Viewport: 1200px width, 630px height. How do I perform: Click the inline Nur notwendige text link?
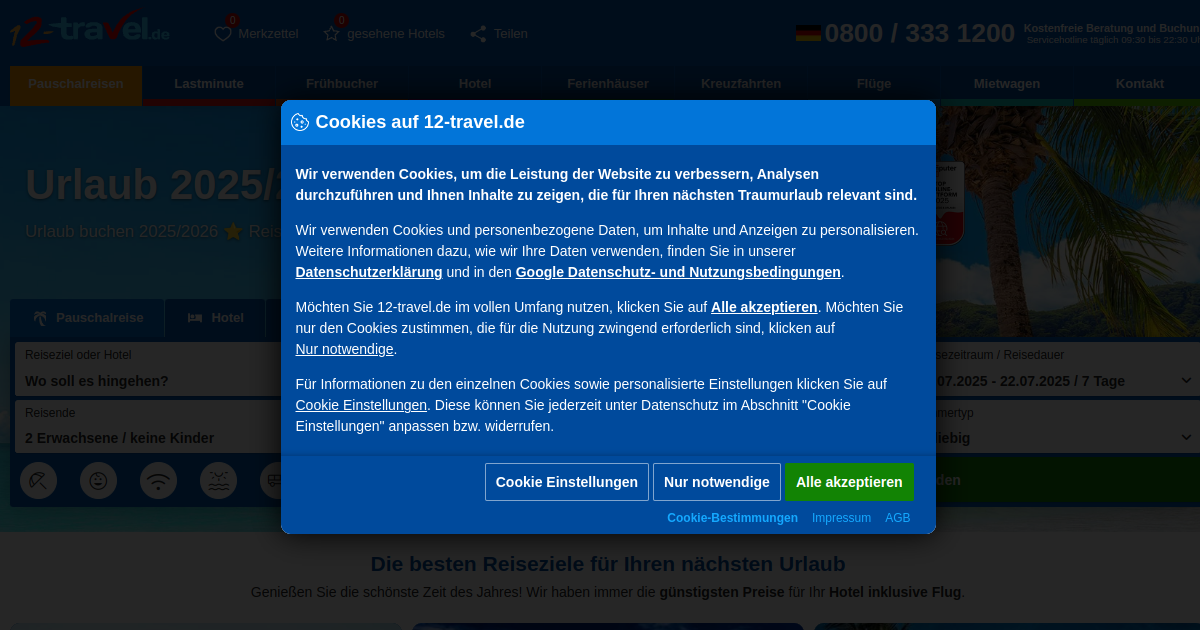344,349
